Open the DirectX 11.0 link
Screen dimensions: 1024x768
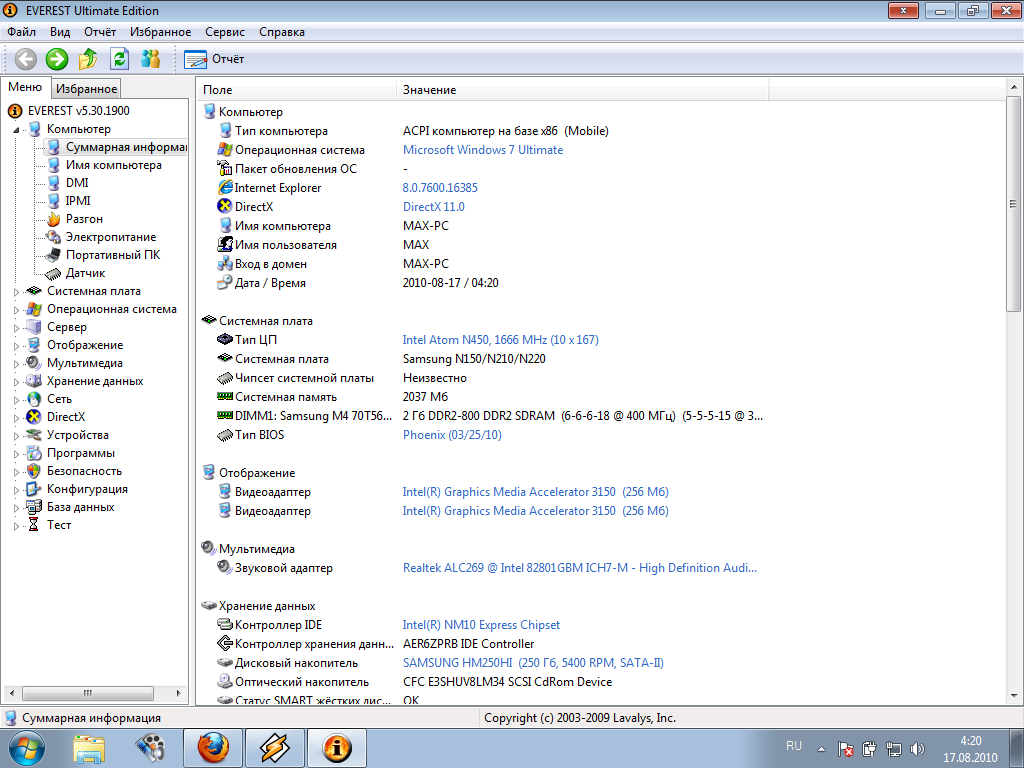coord(434,206)
